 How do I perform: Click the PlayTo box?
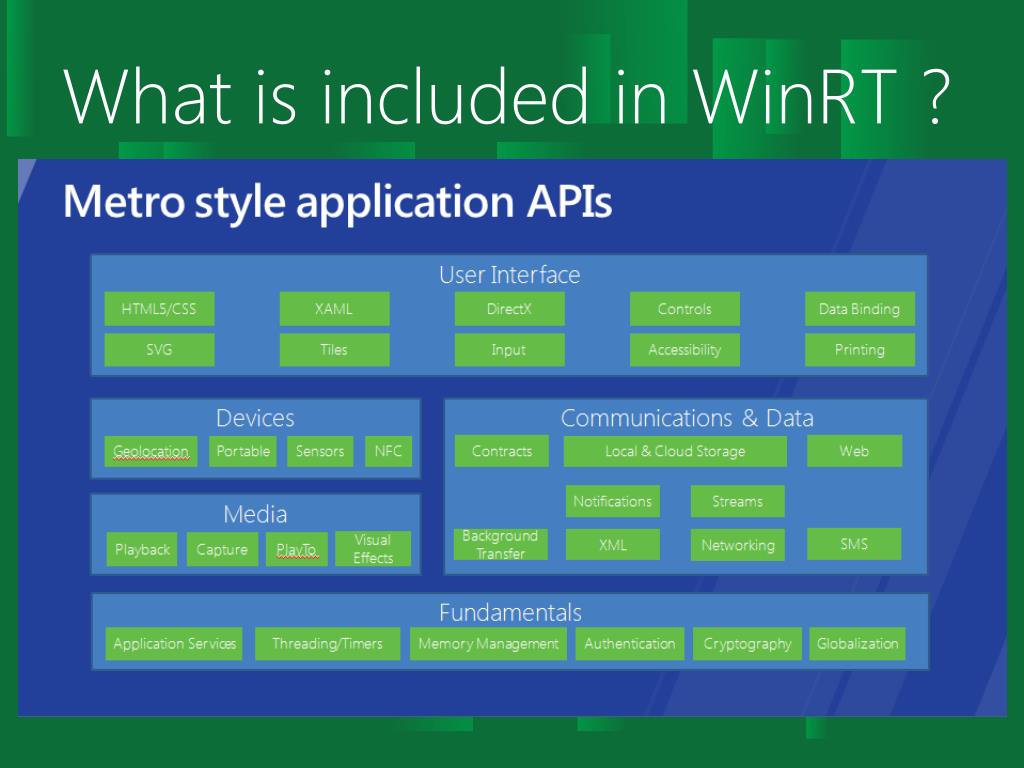[296, 549]
